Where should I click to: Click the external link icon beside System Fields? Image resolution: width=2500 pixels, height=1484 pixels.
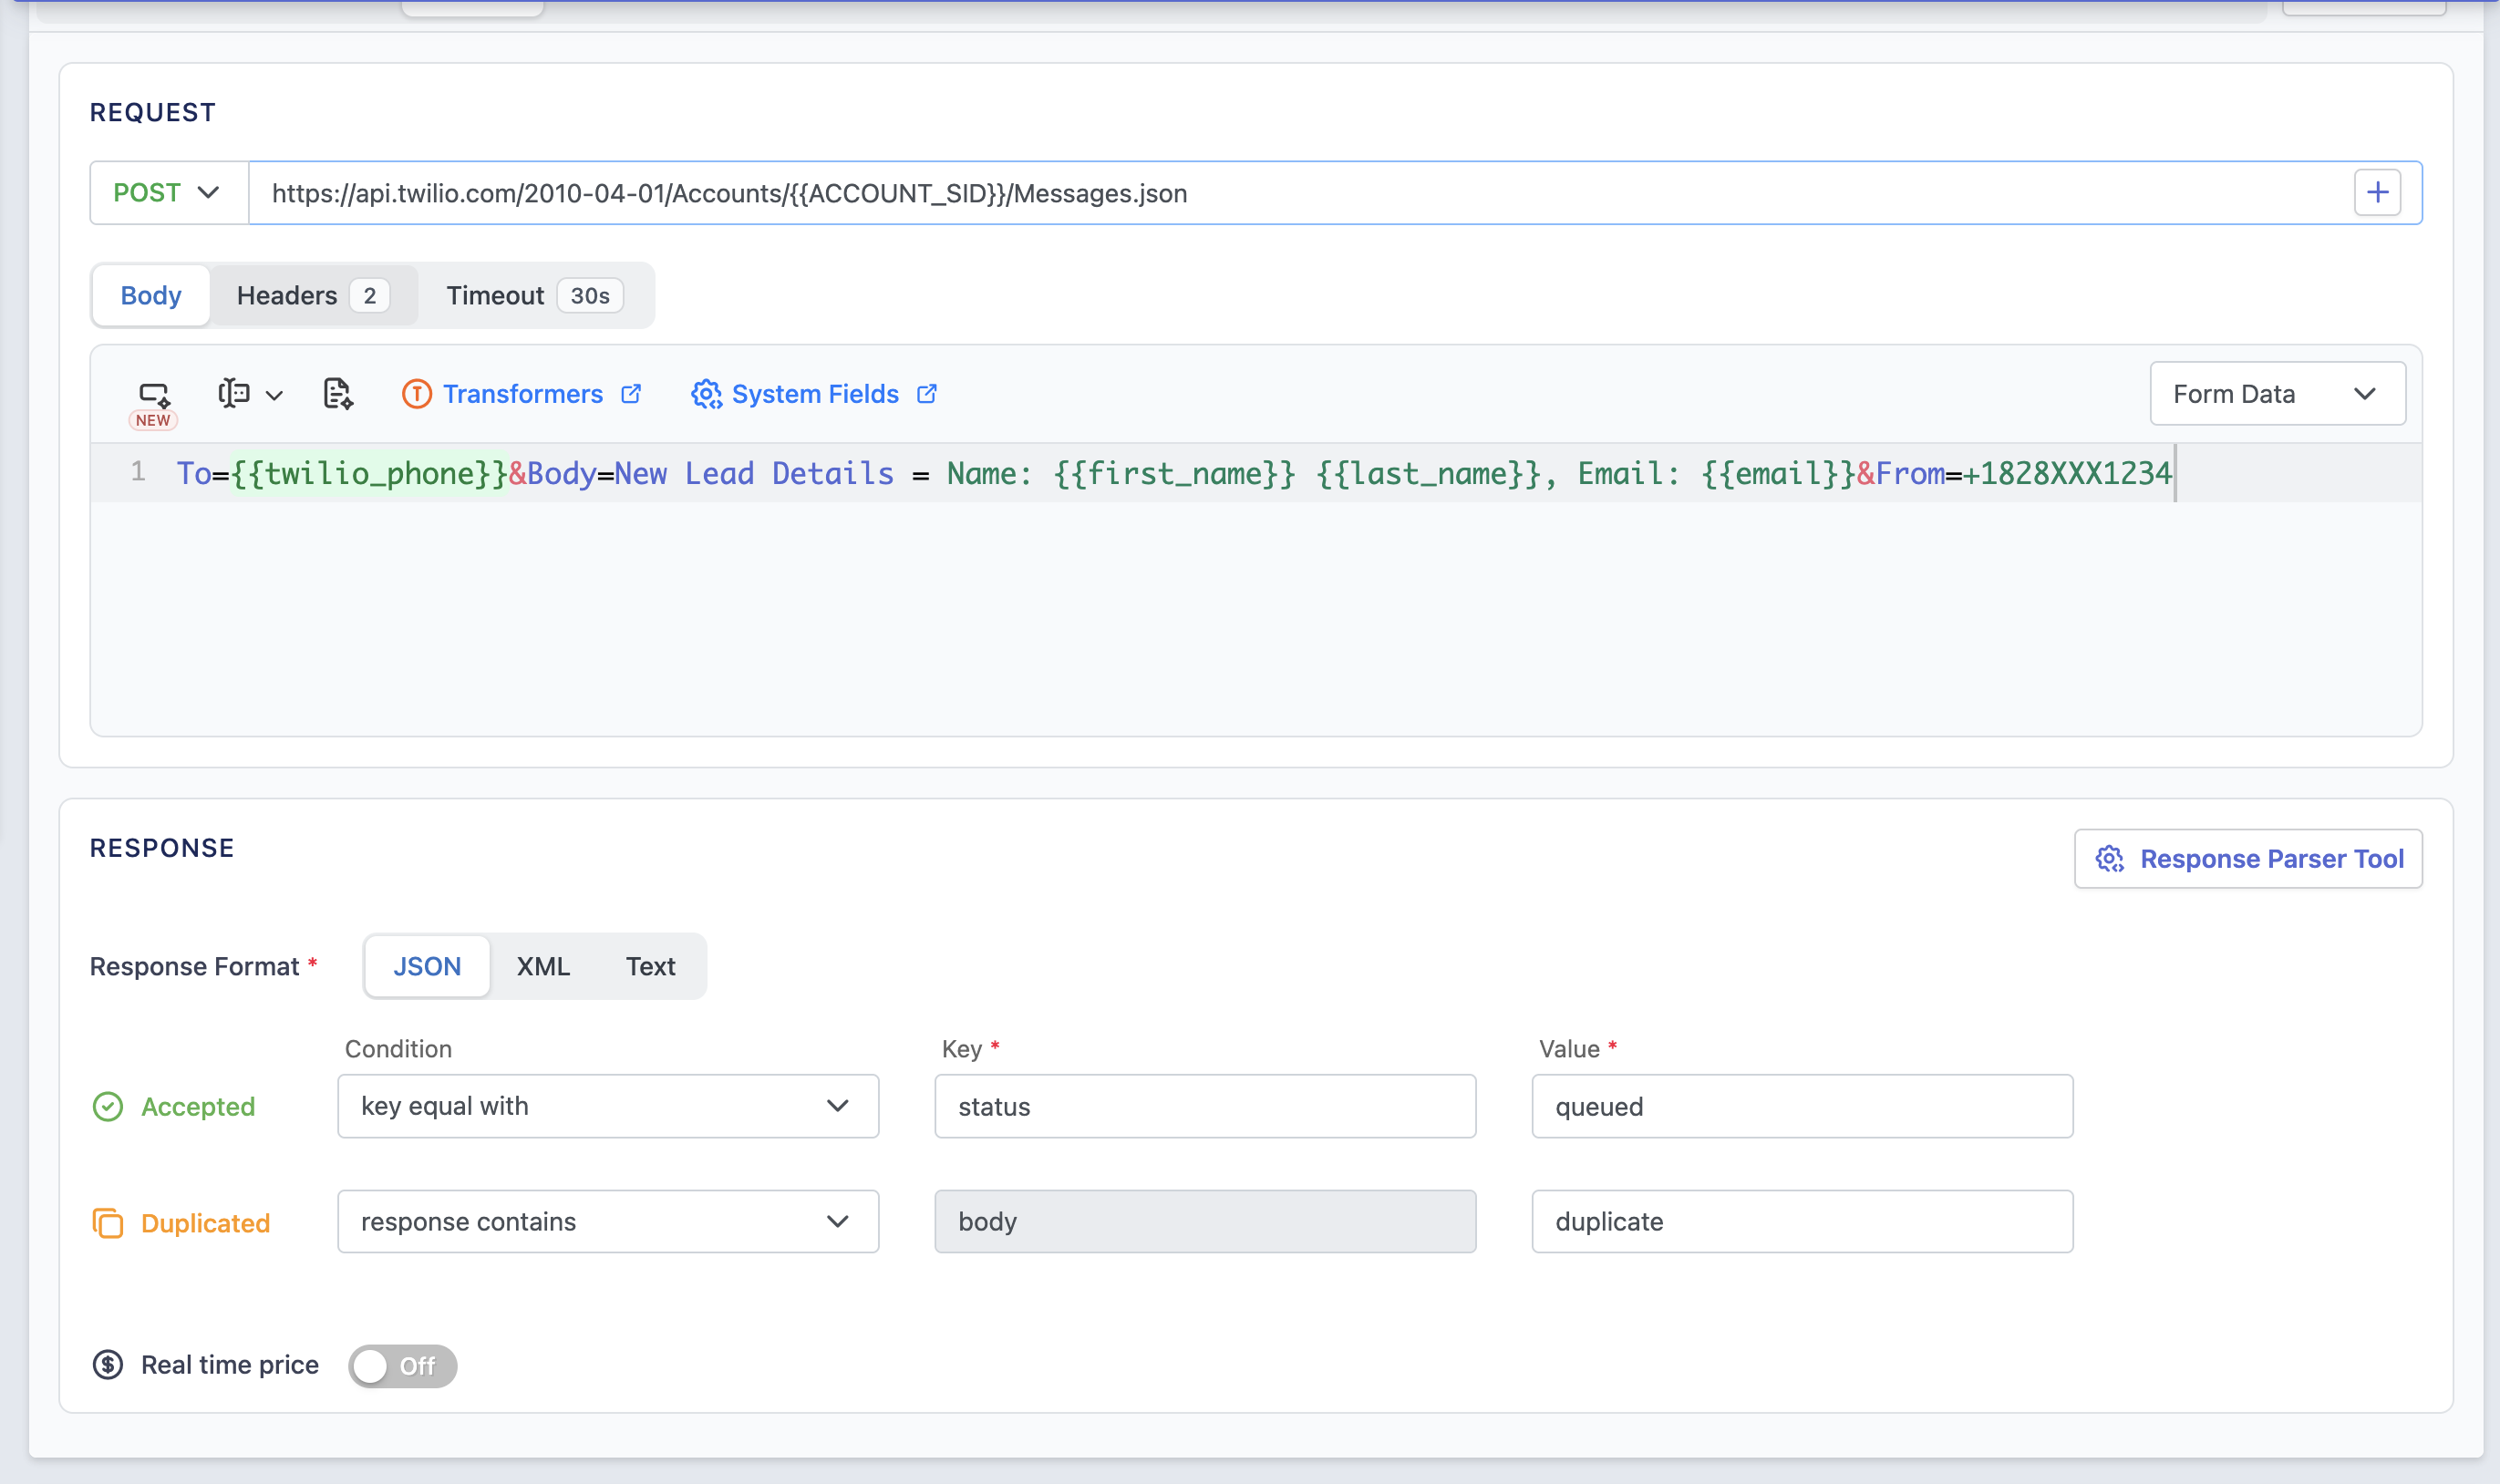[927, 394]
